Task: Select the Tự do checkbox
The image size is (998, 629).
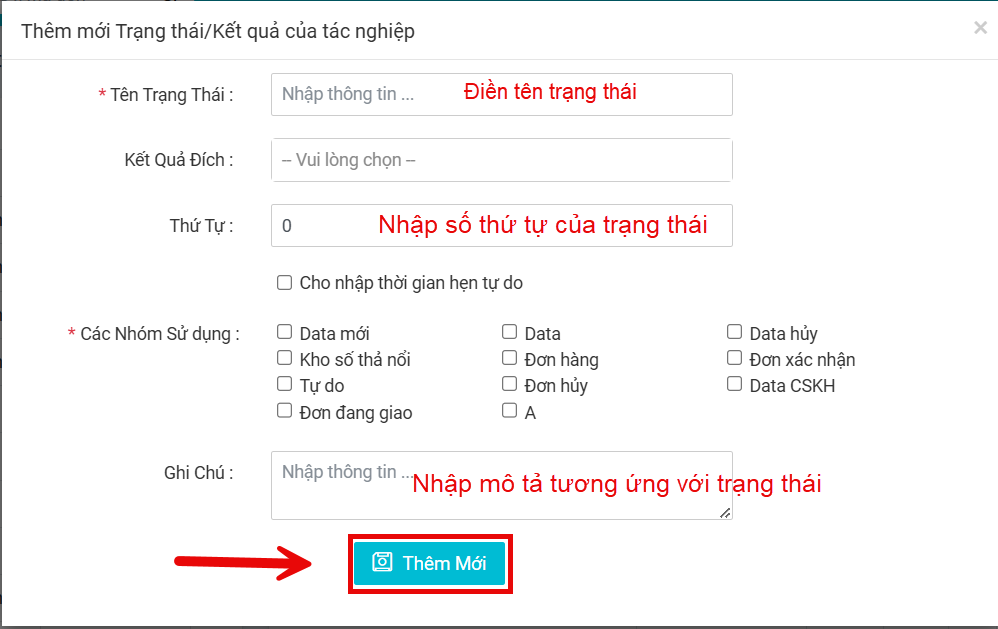Action: (285, 384)
